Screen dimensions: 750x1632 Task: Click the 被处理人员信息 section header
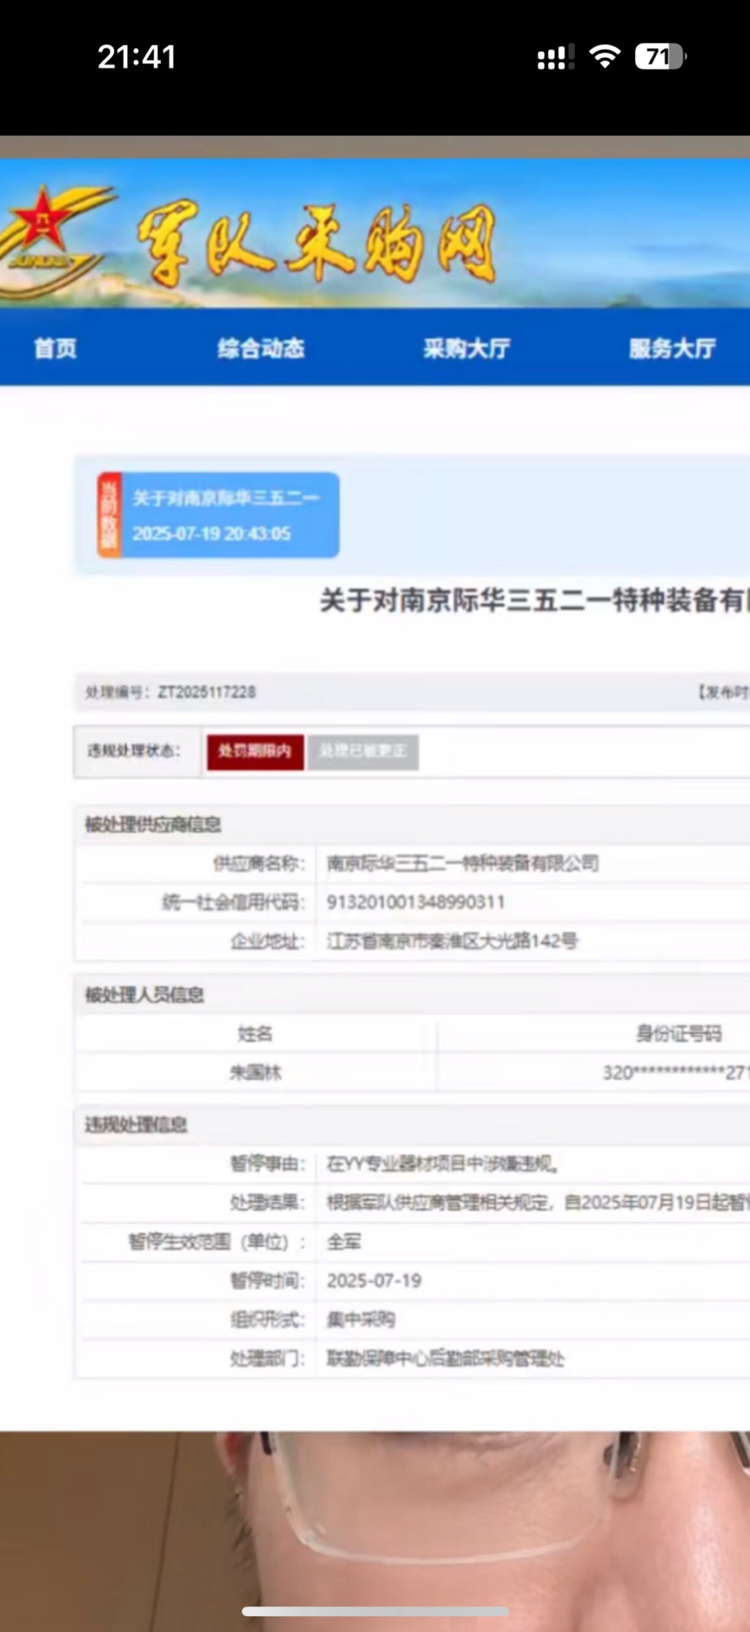coord(144,994)
